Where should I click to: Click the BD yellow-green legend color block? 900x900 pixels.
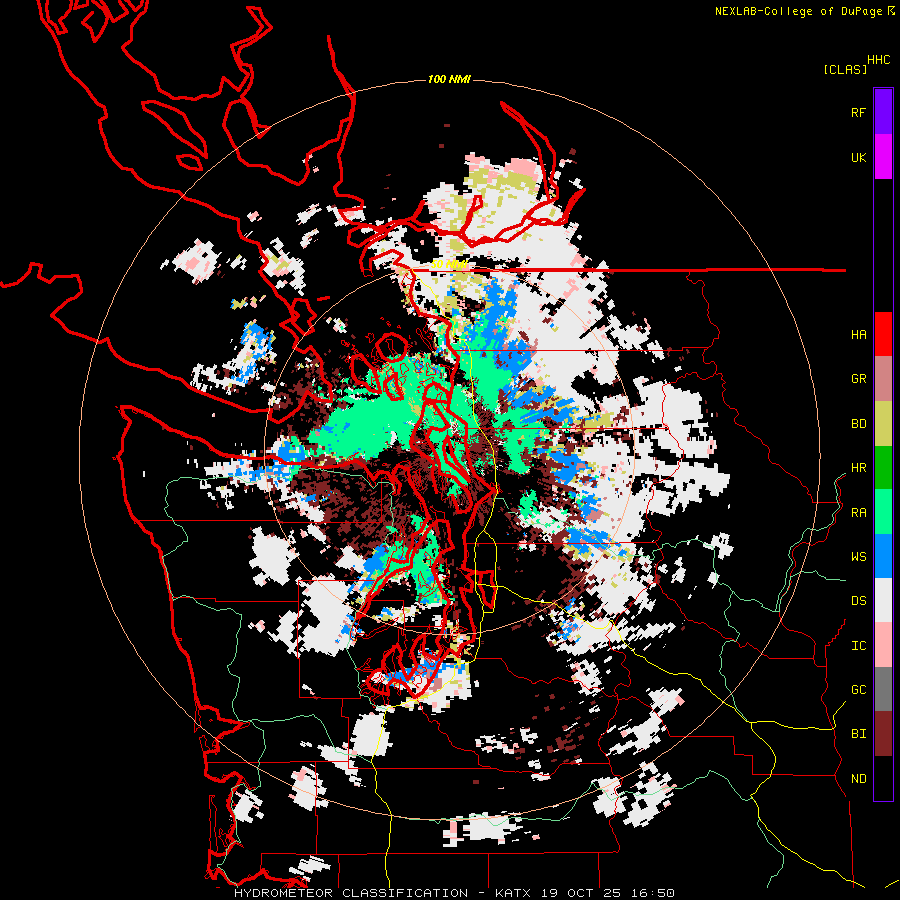tap(883, 424)
